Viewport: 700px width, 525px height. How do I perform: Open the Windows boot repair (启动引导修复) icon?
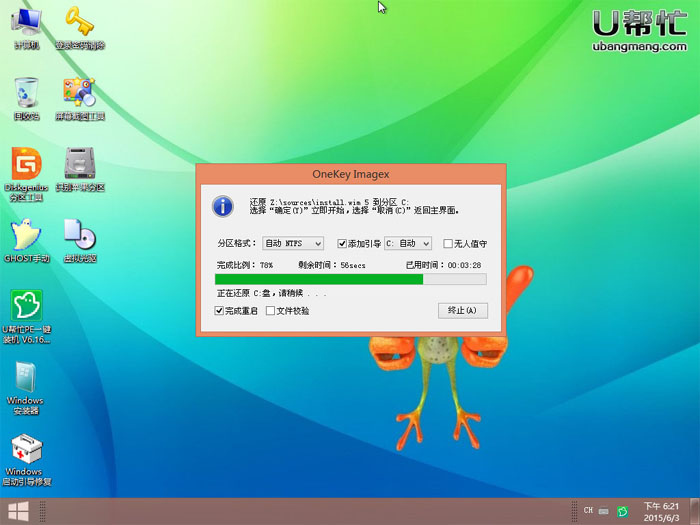[26, 451]
